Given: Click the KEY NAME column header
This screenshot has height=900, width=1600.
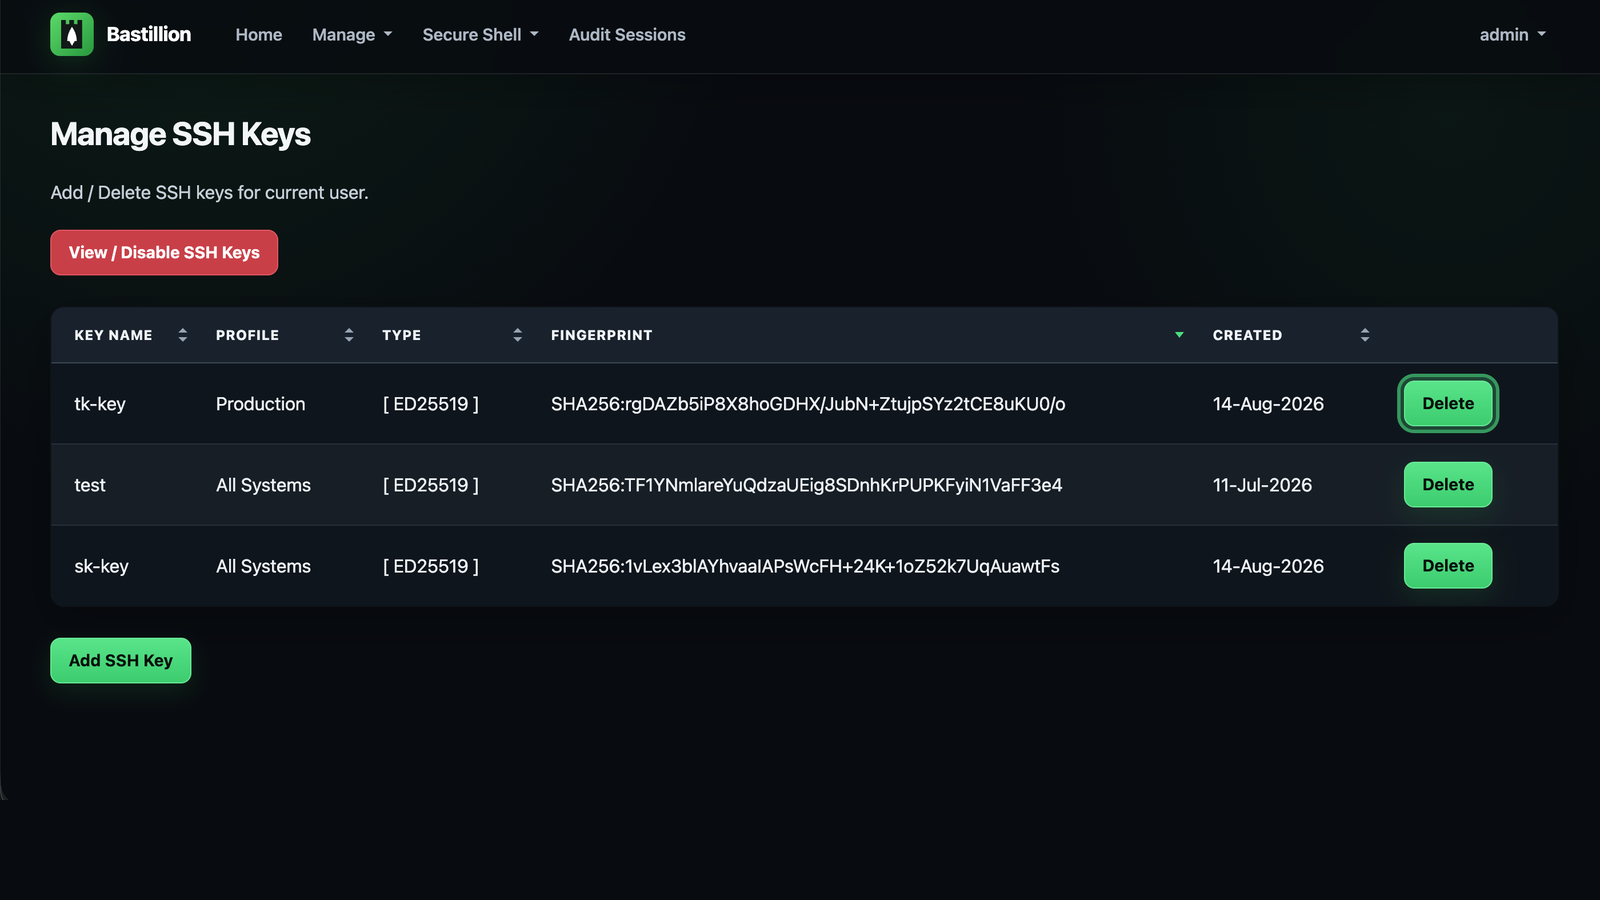Looking at the screenshot, I should point(113,335).
